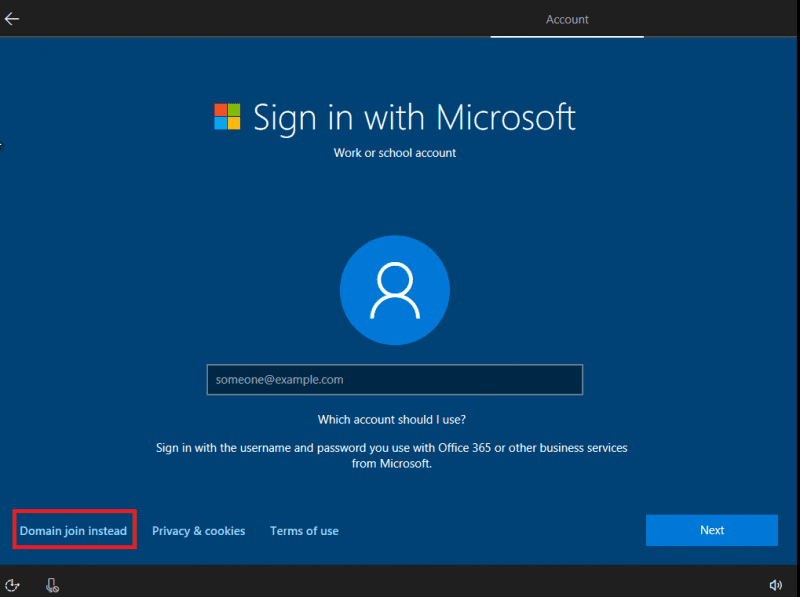Click the Next button
Image resolution: width=800 pixels, height=597 pixels.
(x=712, y=530)
